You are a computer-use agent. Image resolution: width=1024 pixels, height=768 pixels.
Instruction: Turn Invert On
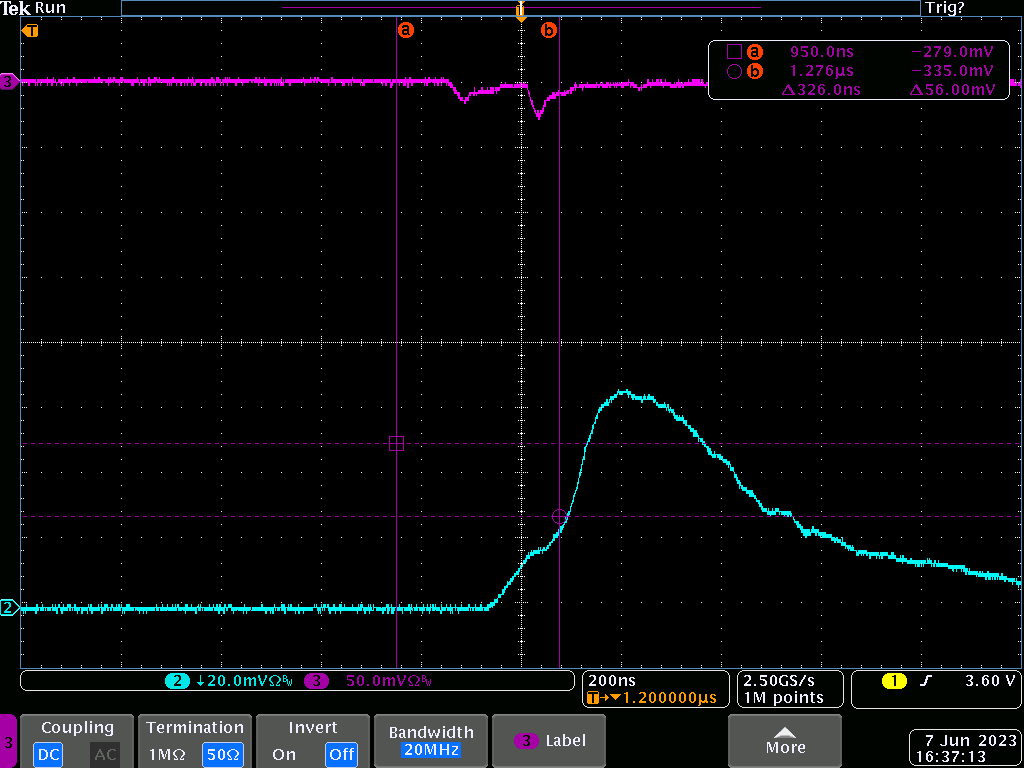[x=284, y=754]
